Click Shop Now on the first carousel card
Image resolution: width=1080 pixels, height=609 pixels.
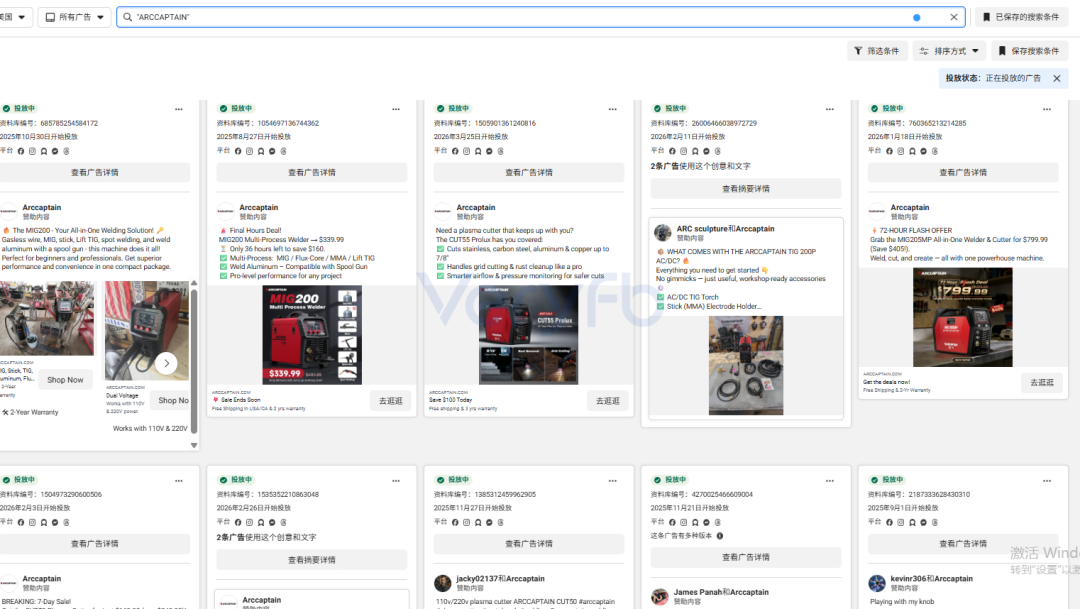pos(65,380)
